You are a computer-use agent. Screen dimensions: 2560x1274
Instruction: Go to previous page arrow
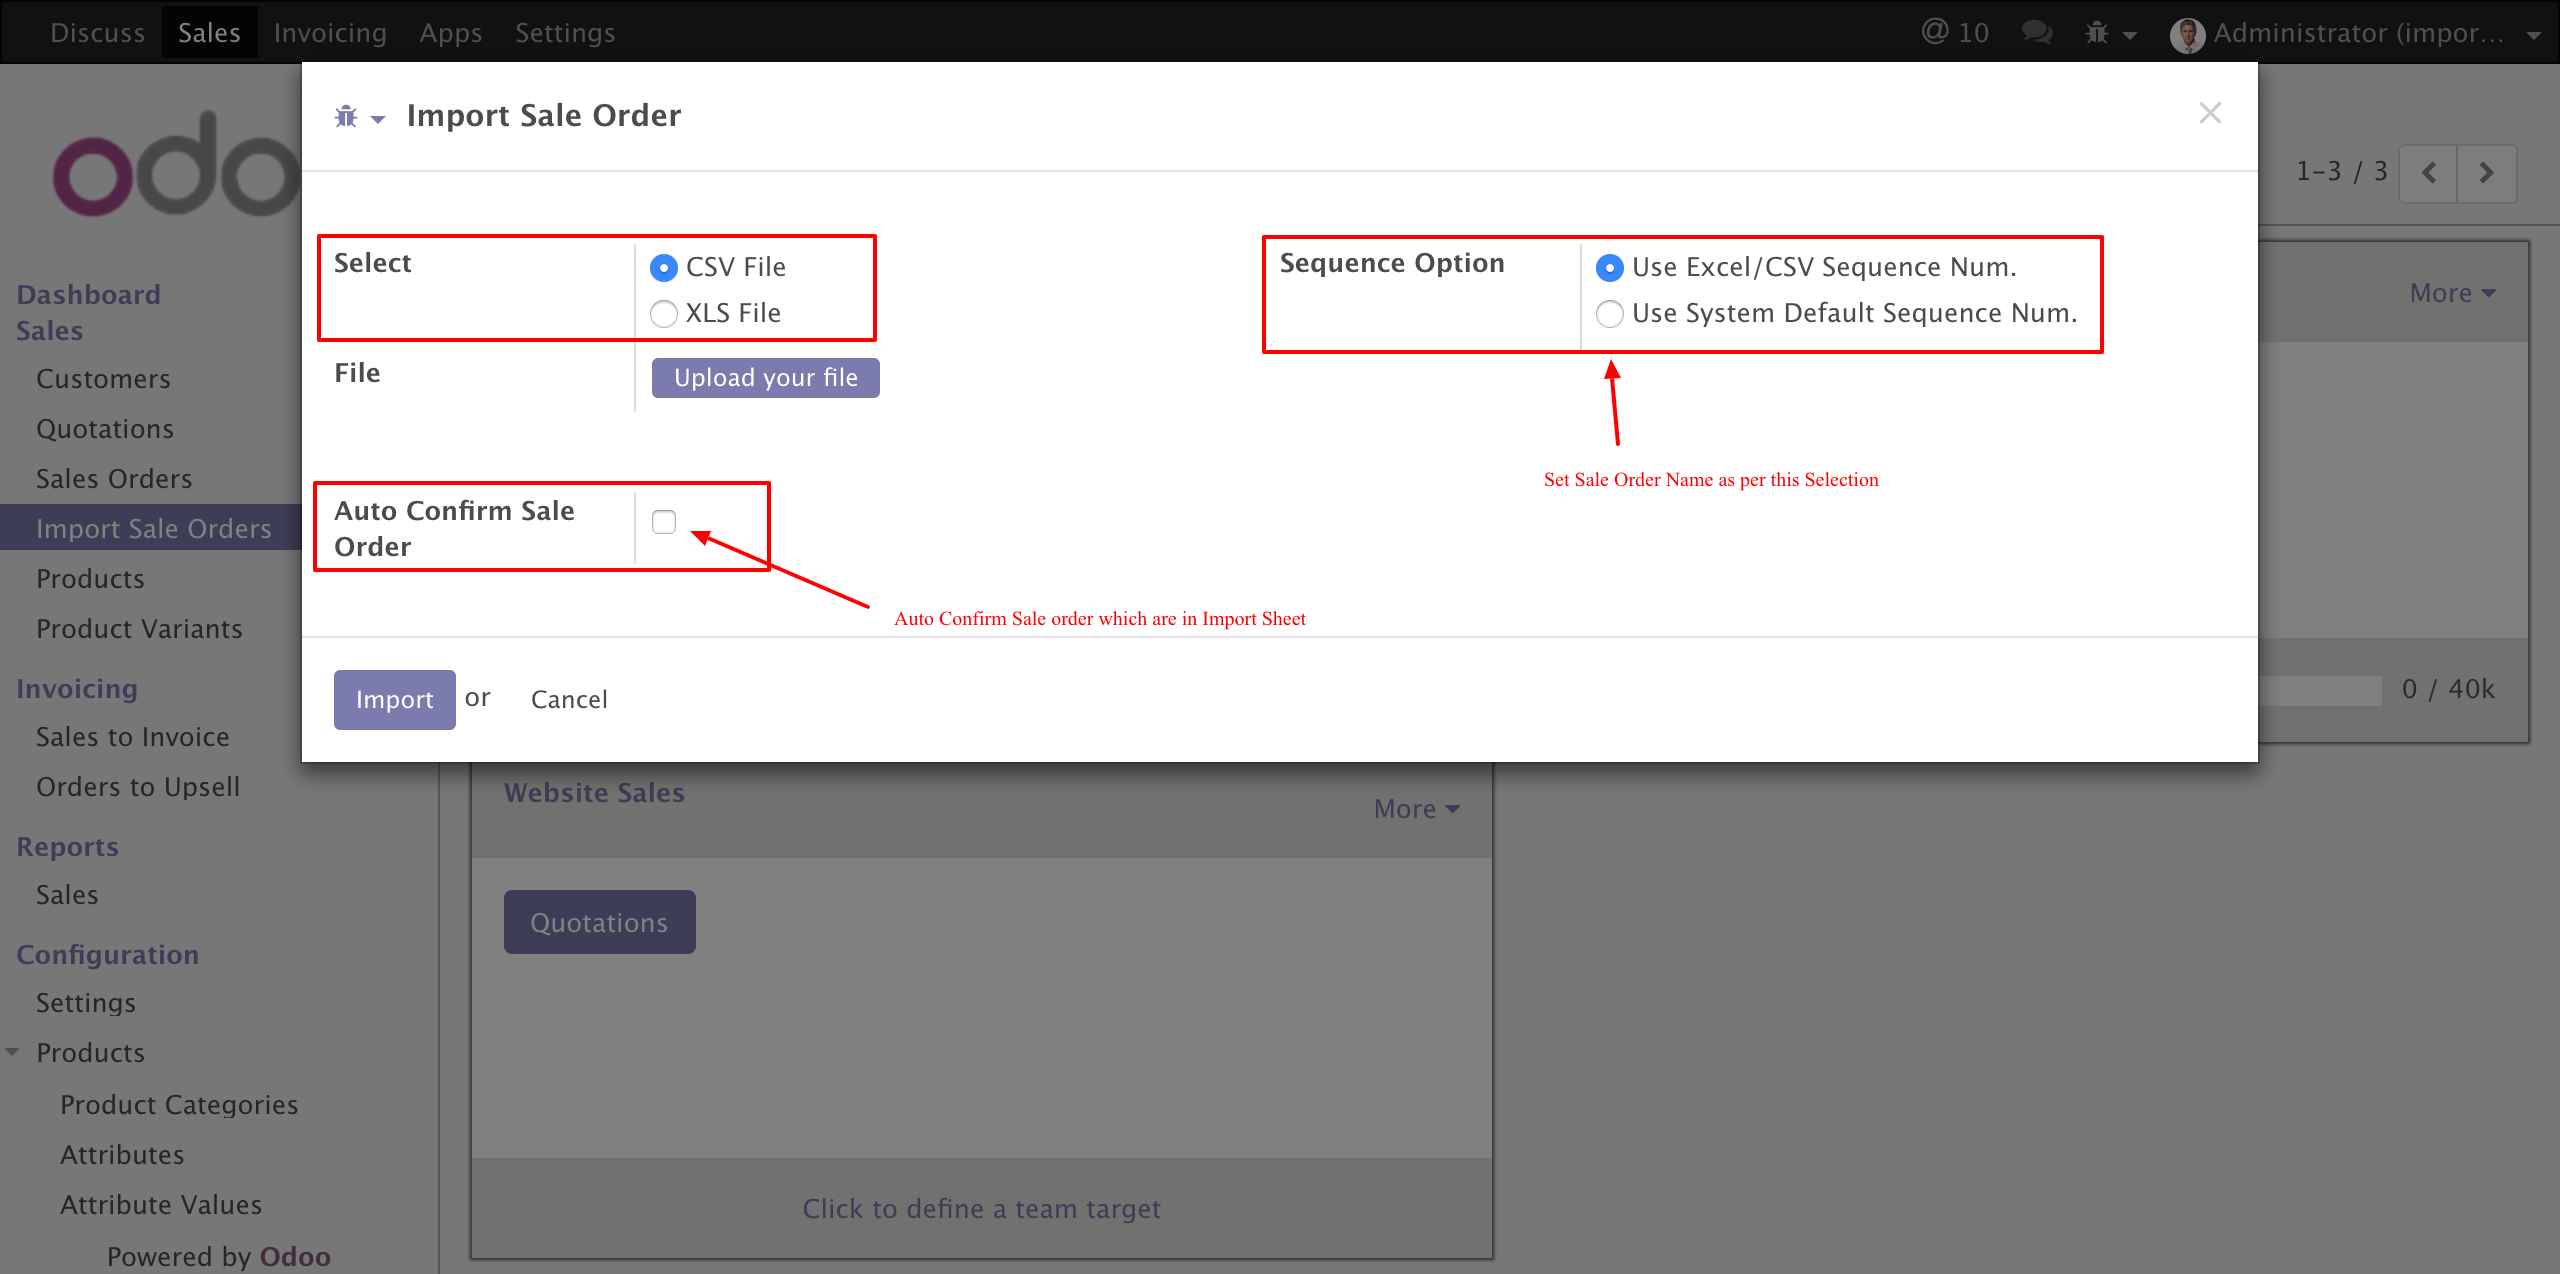click(x=2428, y=173)
